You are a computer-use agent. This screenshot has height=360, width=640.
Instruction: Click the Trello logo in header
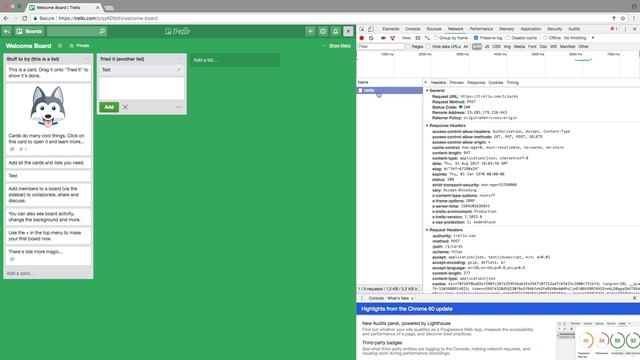coord(178,31)
